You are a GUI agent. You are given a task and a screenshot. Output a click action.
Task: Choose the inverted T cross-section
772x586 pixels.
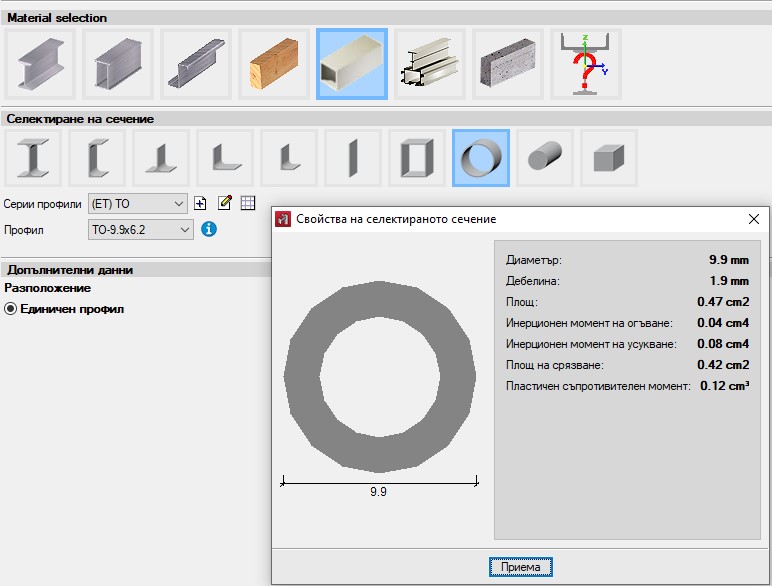coord(161,158)
